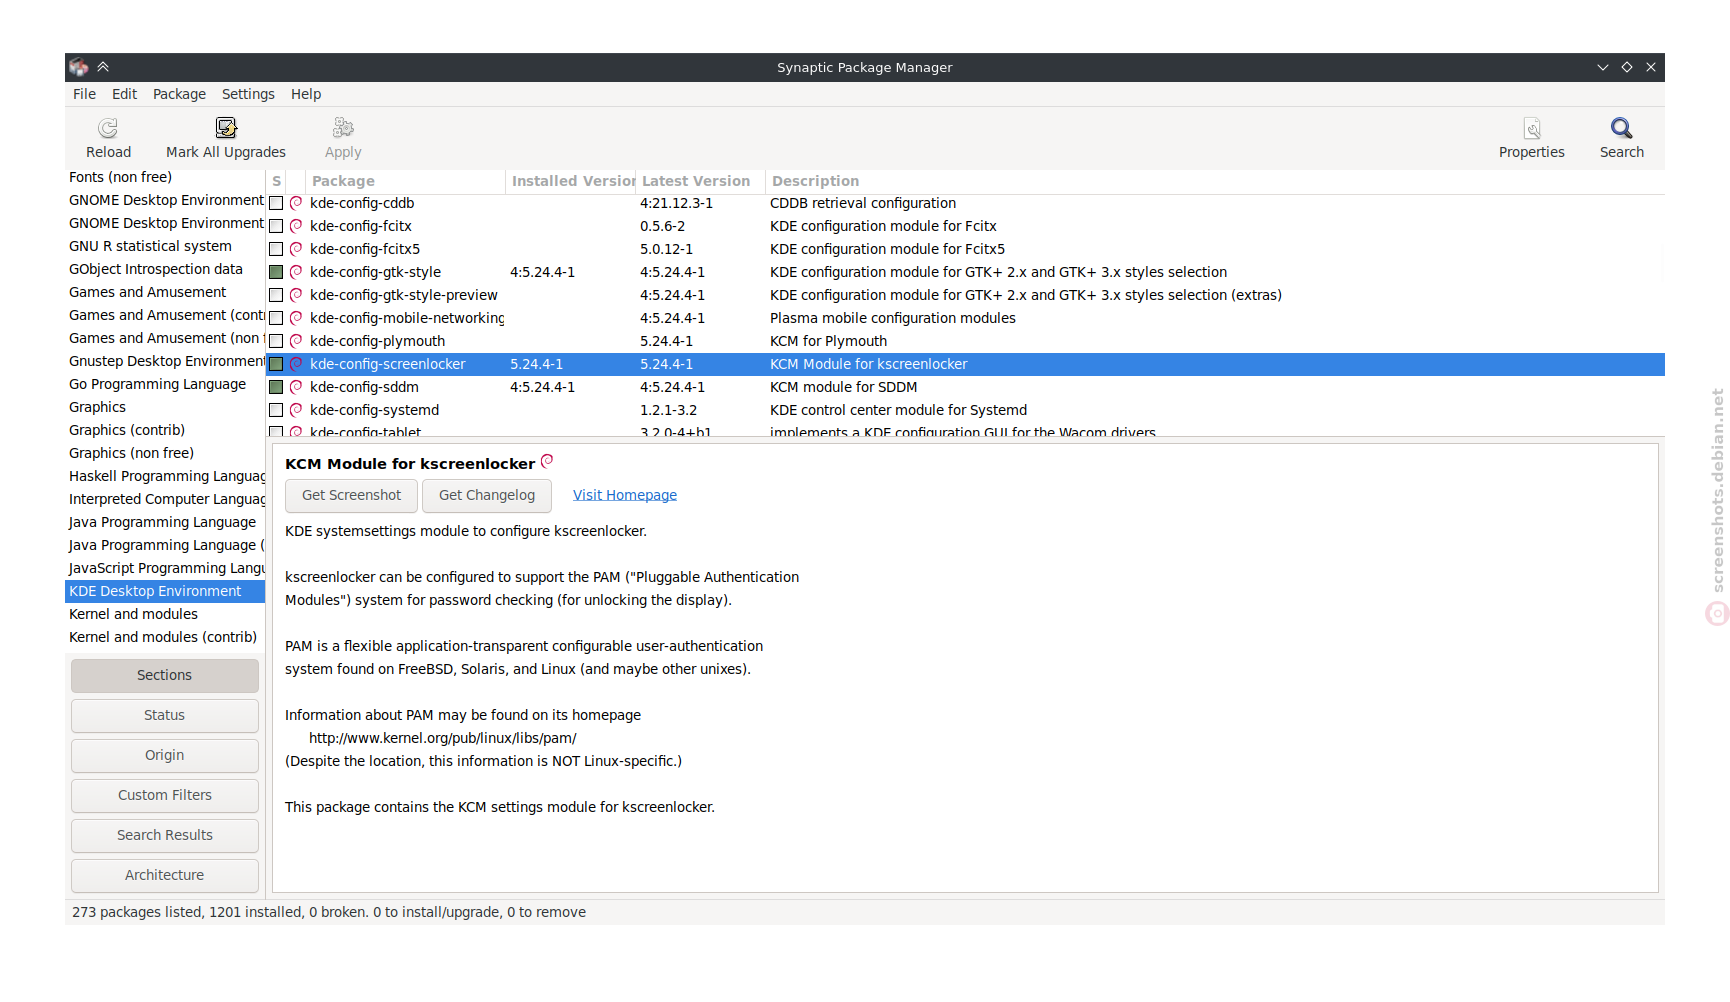Click the KCM for Plymouth description
The height and width of the screenshot is (1002, 1730).
point(828,341)
